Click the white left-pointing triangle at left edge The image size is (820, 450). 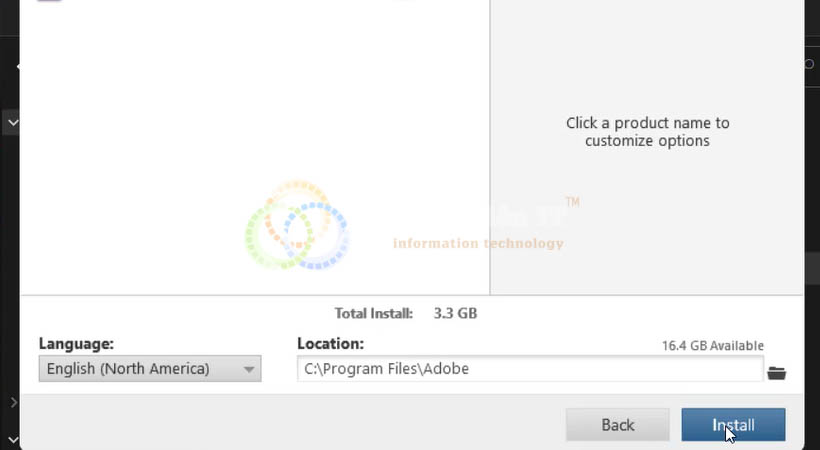point(18,66)
